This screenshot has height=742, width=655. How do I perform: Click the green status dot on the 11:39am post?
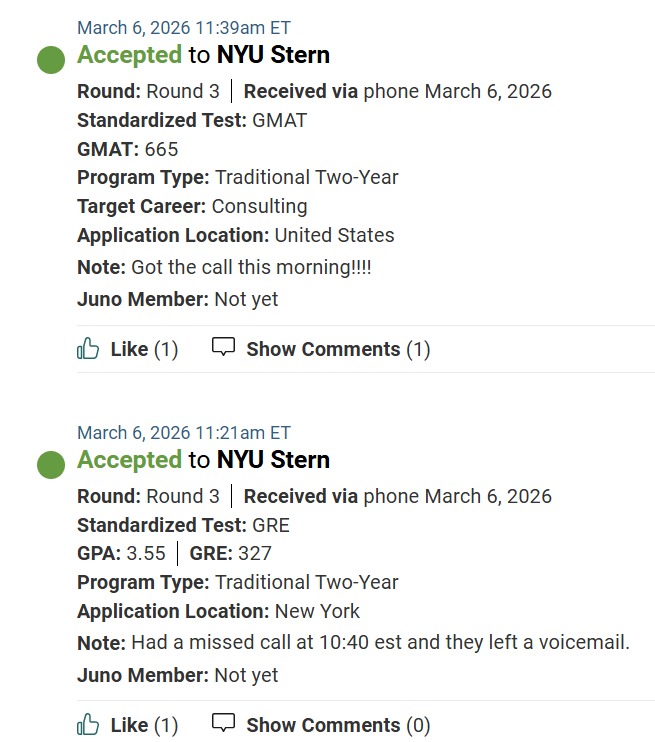tap(51, 59)
